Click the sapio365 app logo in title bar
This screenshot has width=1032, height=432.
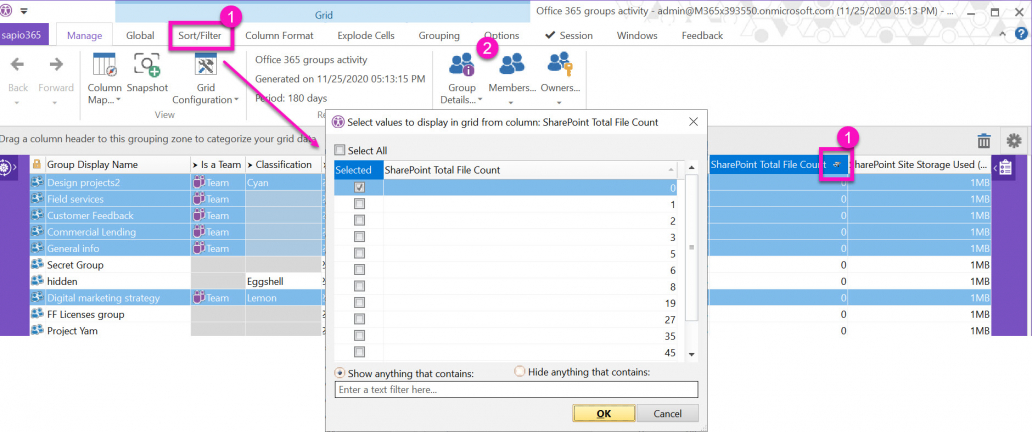click(x=7, y=11)
